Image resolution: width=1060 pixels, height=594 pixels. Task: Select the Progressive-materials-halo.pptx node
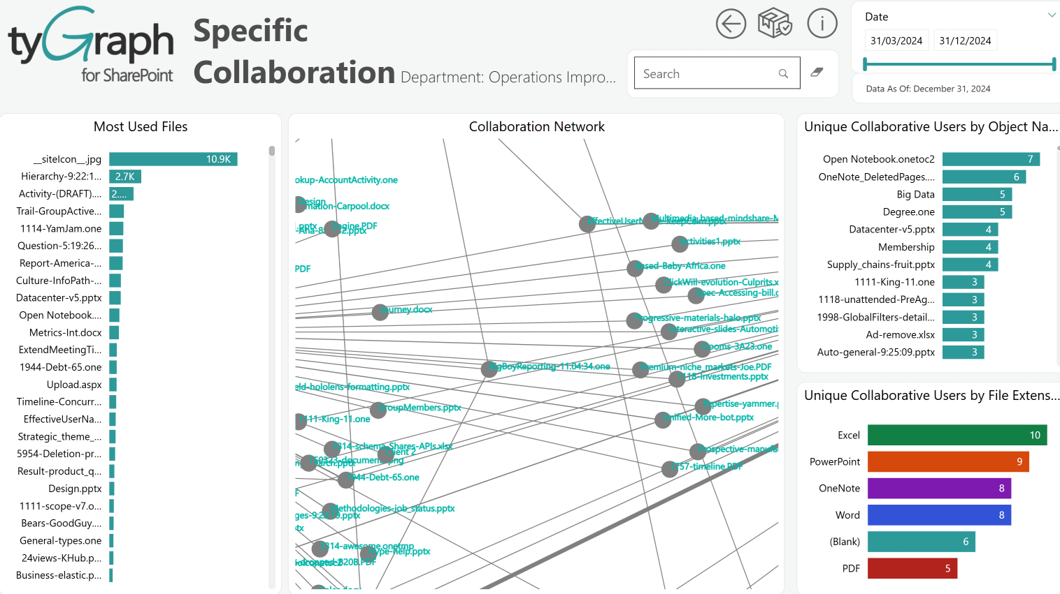(x=634, y=320)
